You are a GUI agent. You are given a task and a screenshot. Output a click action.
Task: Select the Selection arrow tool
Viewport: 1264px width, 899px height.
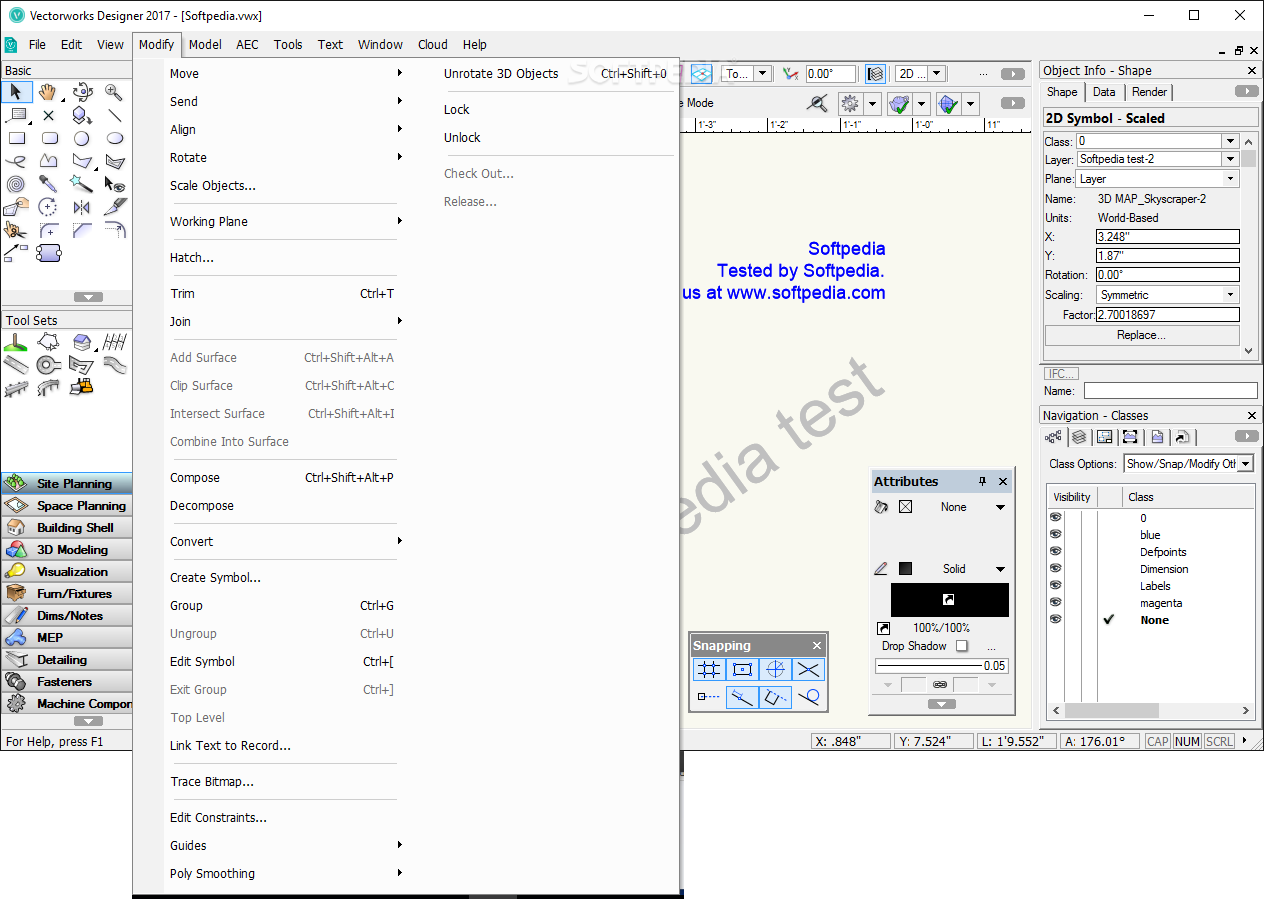(16, 92)
